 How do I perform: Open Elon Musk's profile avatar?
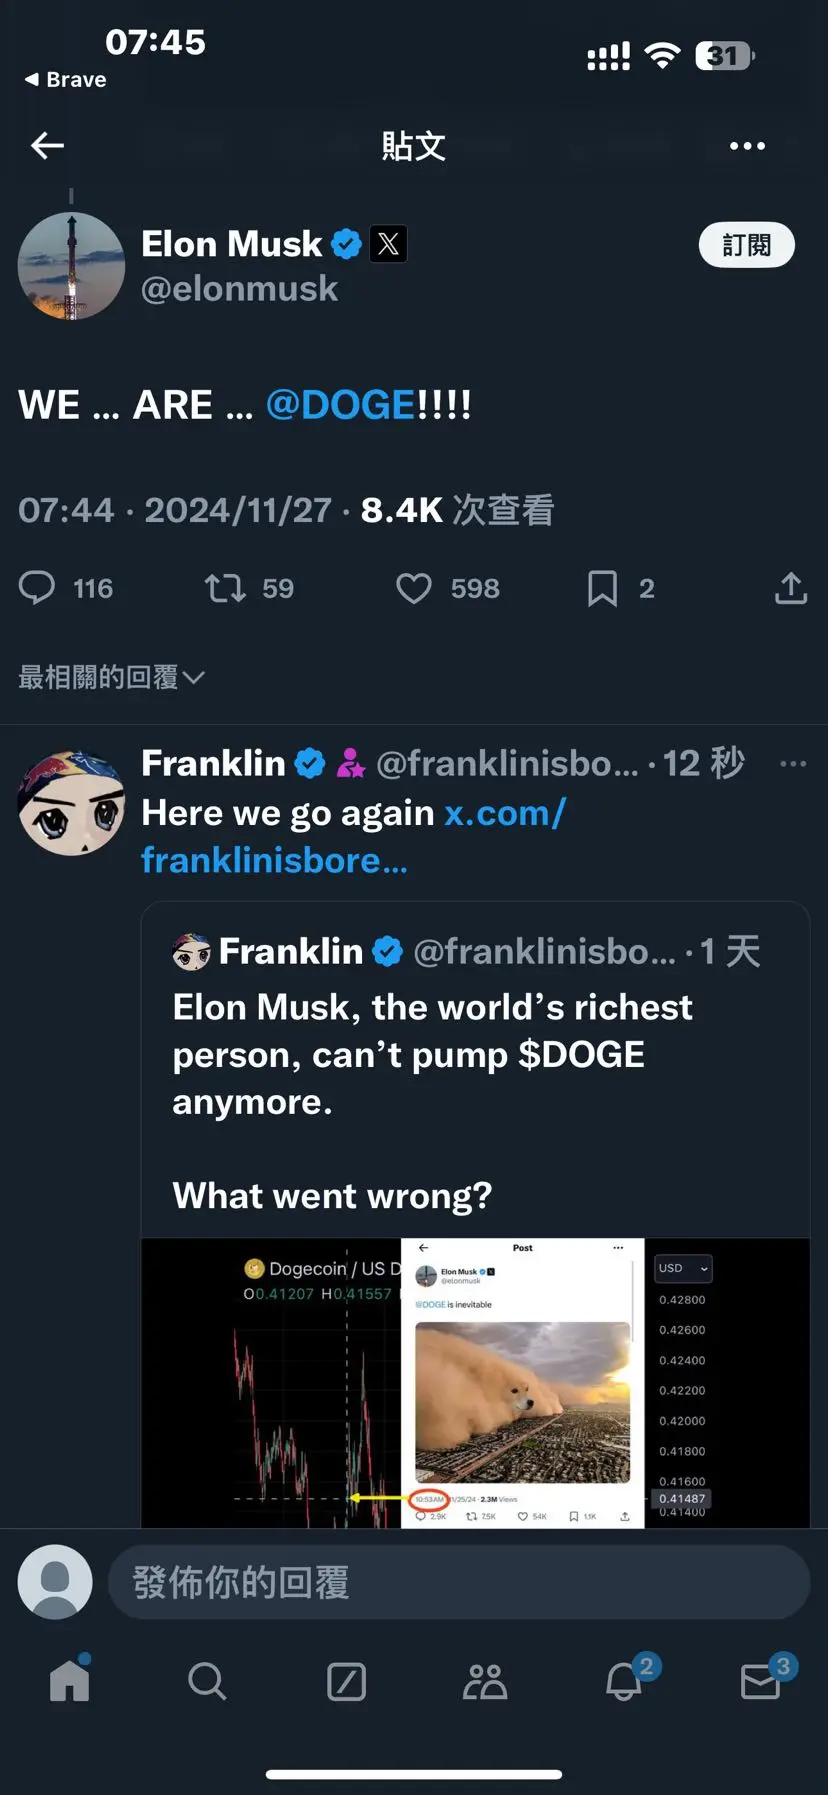click(x=71, y=266)
